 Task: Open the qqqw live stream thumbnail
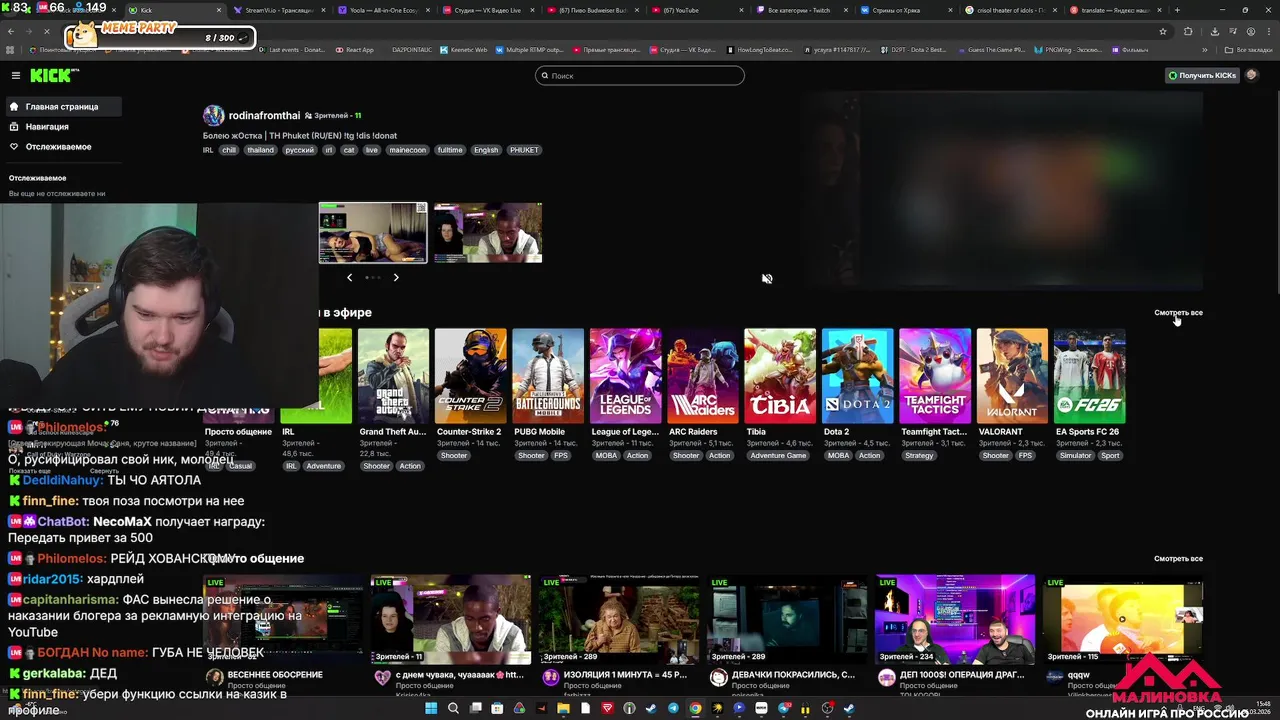[x=1122, y=619]
